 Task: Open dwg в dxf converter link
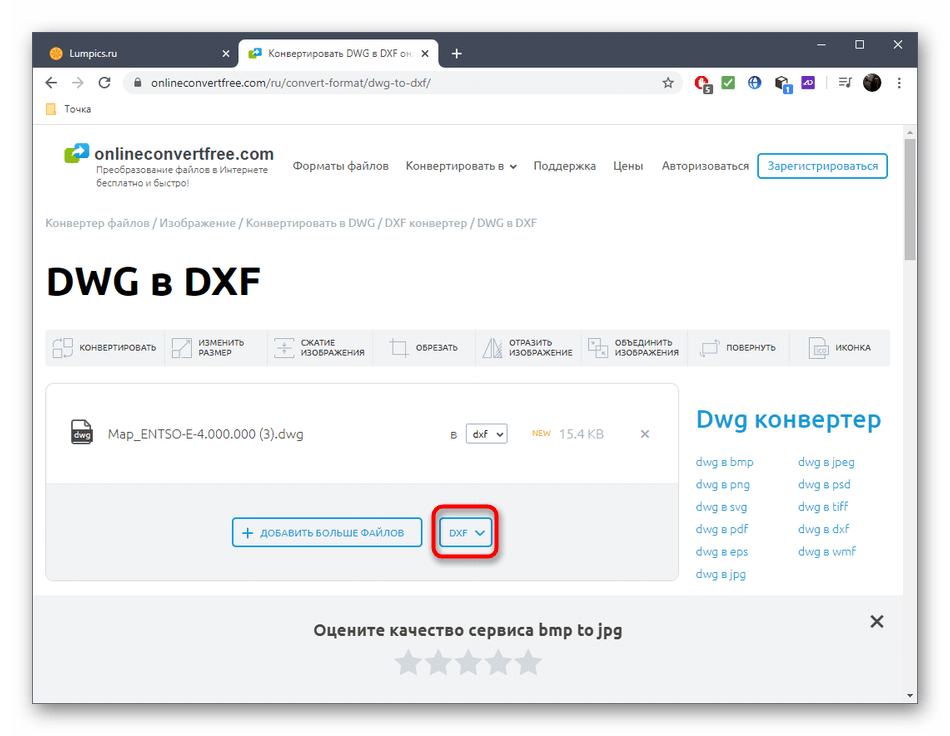pos(823,529)
